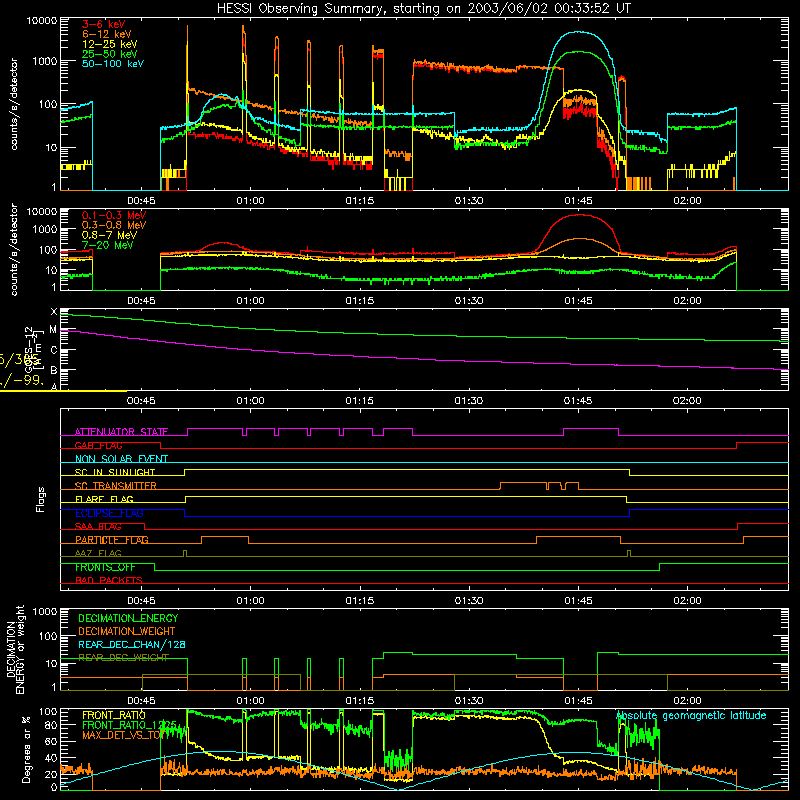800x800 pixels.
Task: Click the DECIMATION_WEIGHT legend label
Action: [x=127, y=631]
